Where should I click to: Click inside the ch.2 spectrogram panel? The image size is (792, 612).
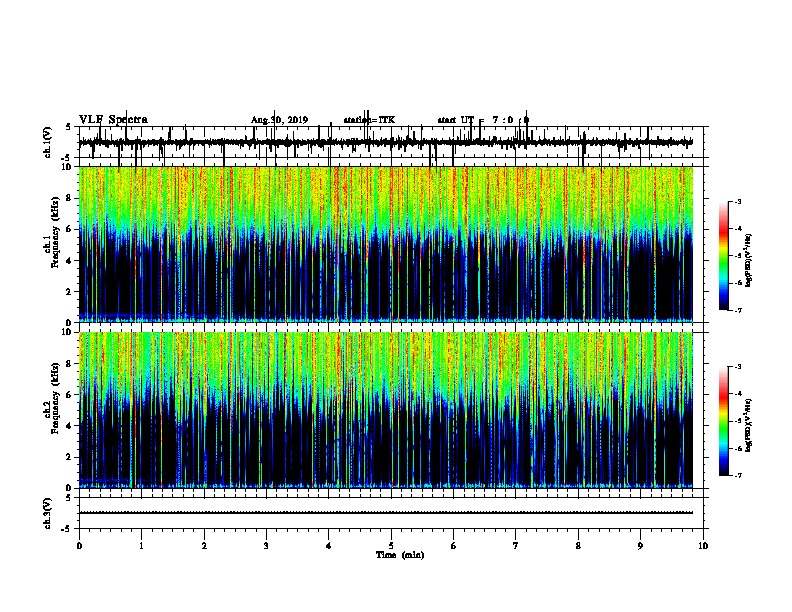click(386, 410)
